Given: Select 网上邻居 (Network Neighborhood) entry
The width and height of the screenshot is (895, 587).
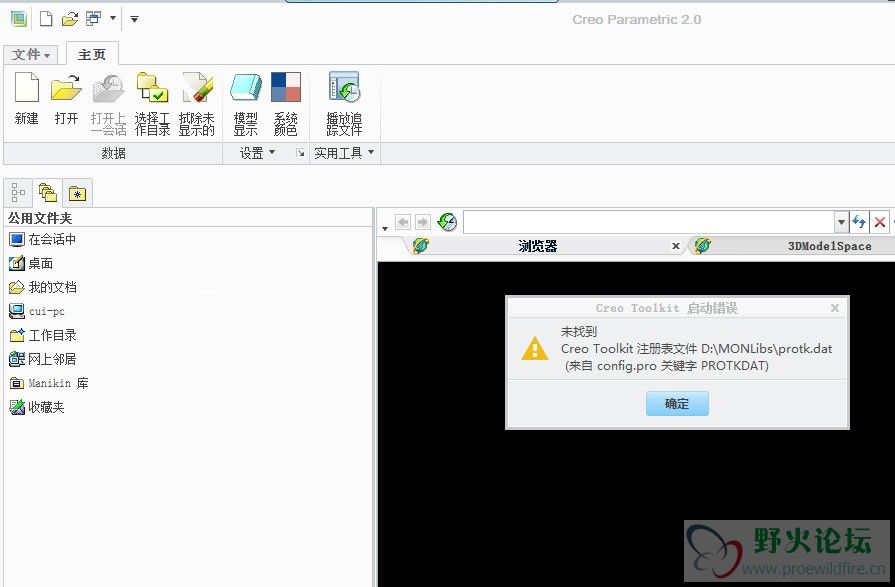Looking at the screenshot, I should [43, 359].
